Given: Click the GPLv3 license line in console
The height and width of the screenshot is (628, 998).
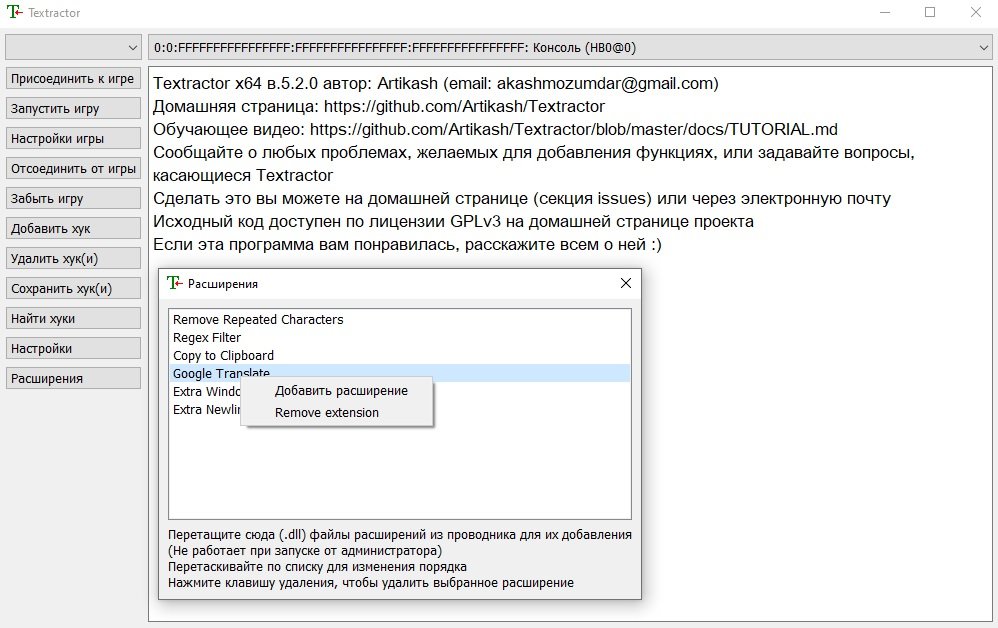Looking at the screenshot, I should [453, 221].
